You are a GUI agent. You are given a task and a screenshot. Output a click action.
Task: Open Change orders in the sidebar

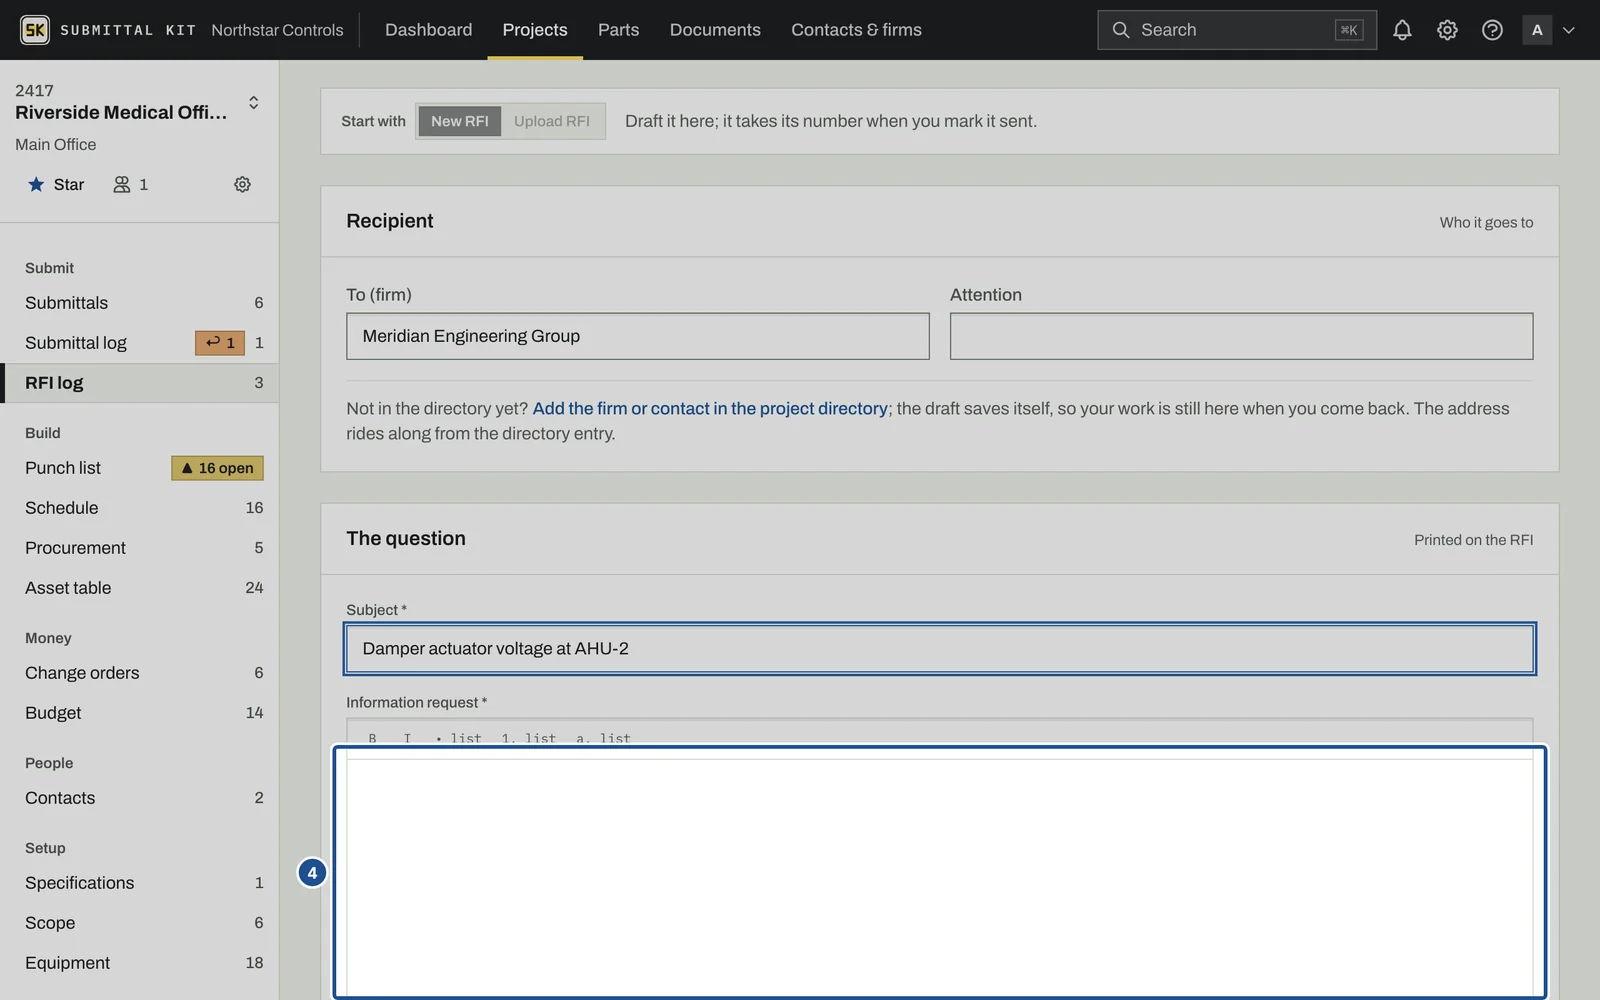[x=140, y=673]
